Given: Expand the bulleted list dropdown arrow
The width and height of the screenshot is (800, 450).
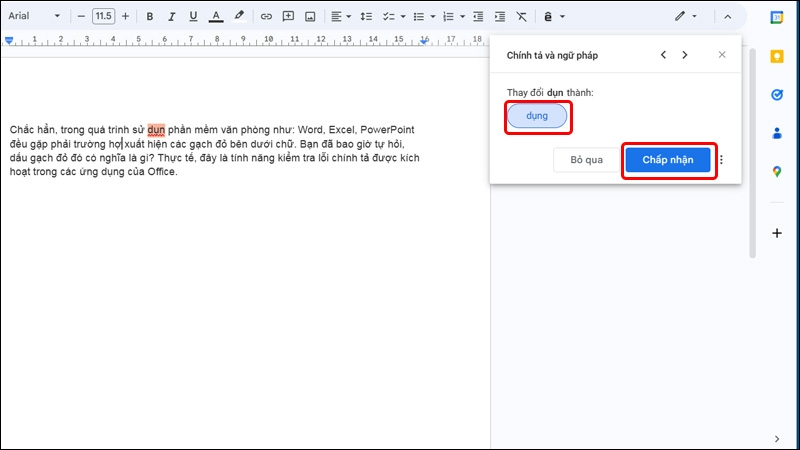Looking at the screenshot, I should [433, 16].
